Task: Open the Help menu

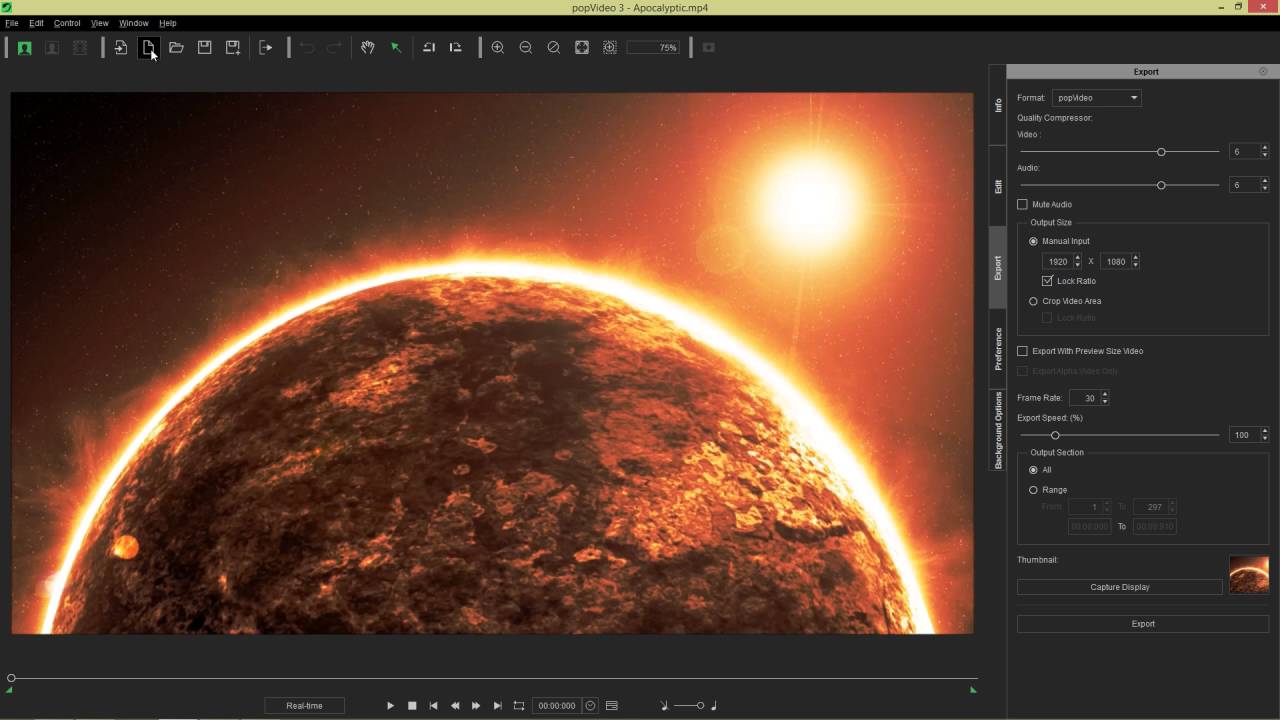Action: (x=168, y=23)
